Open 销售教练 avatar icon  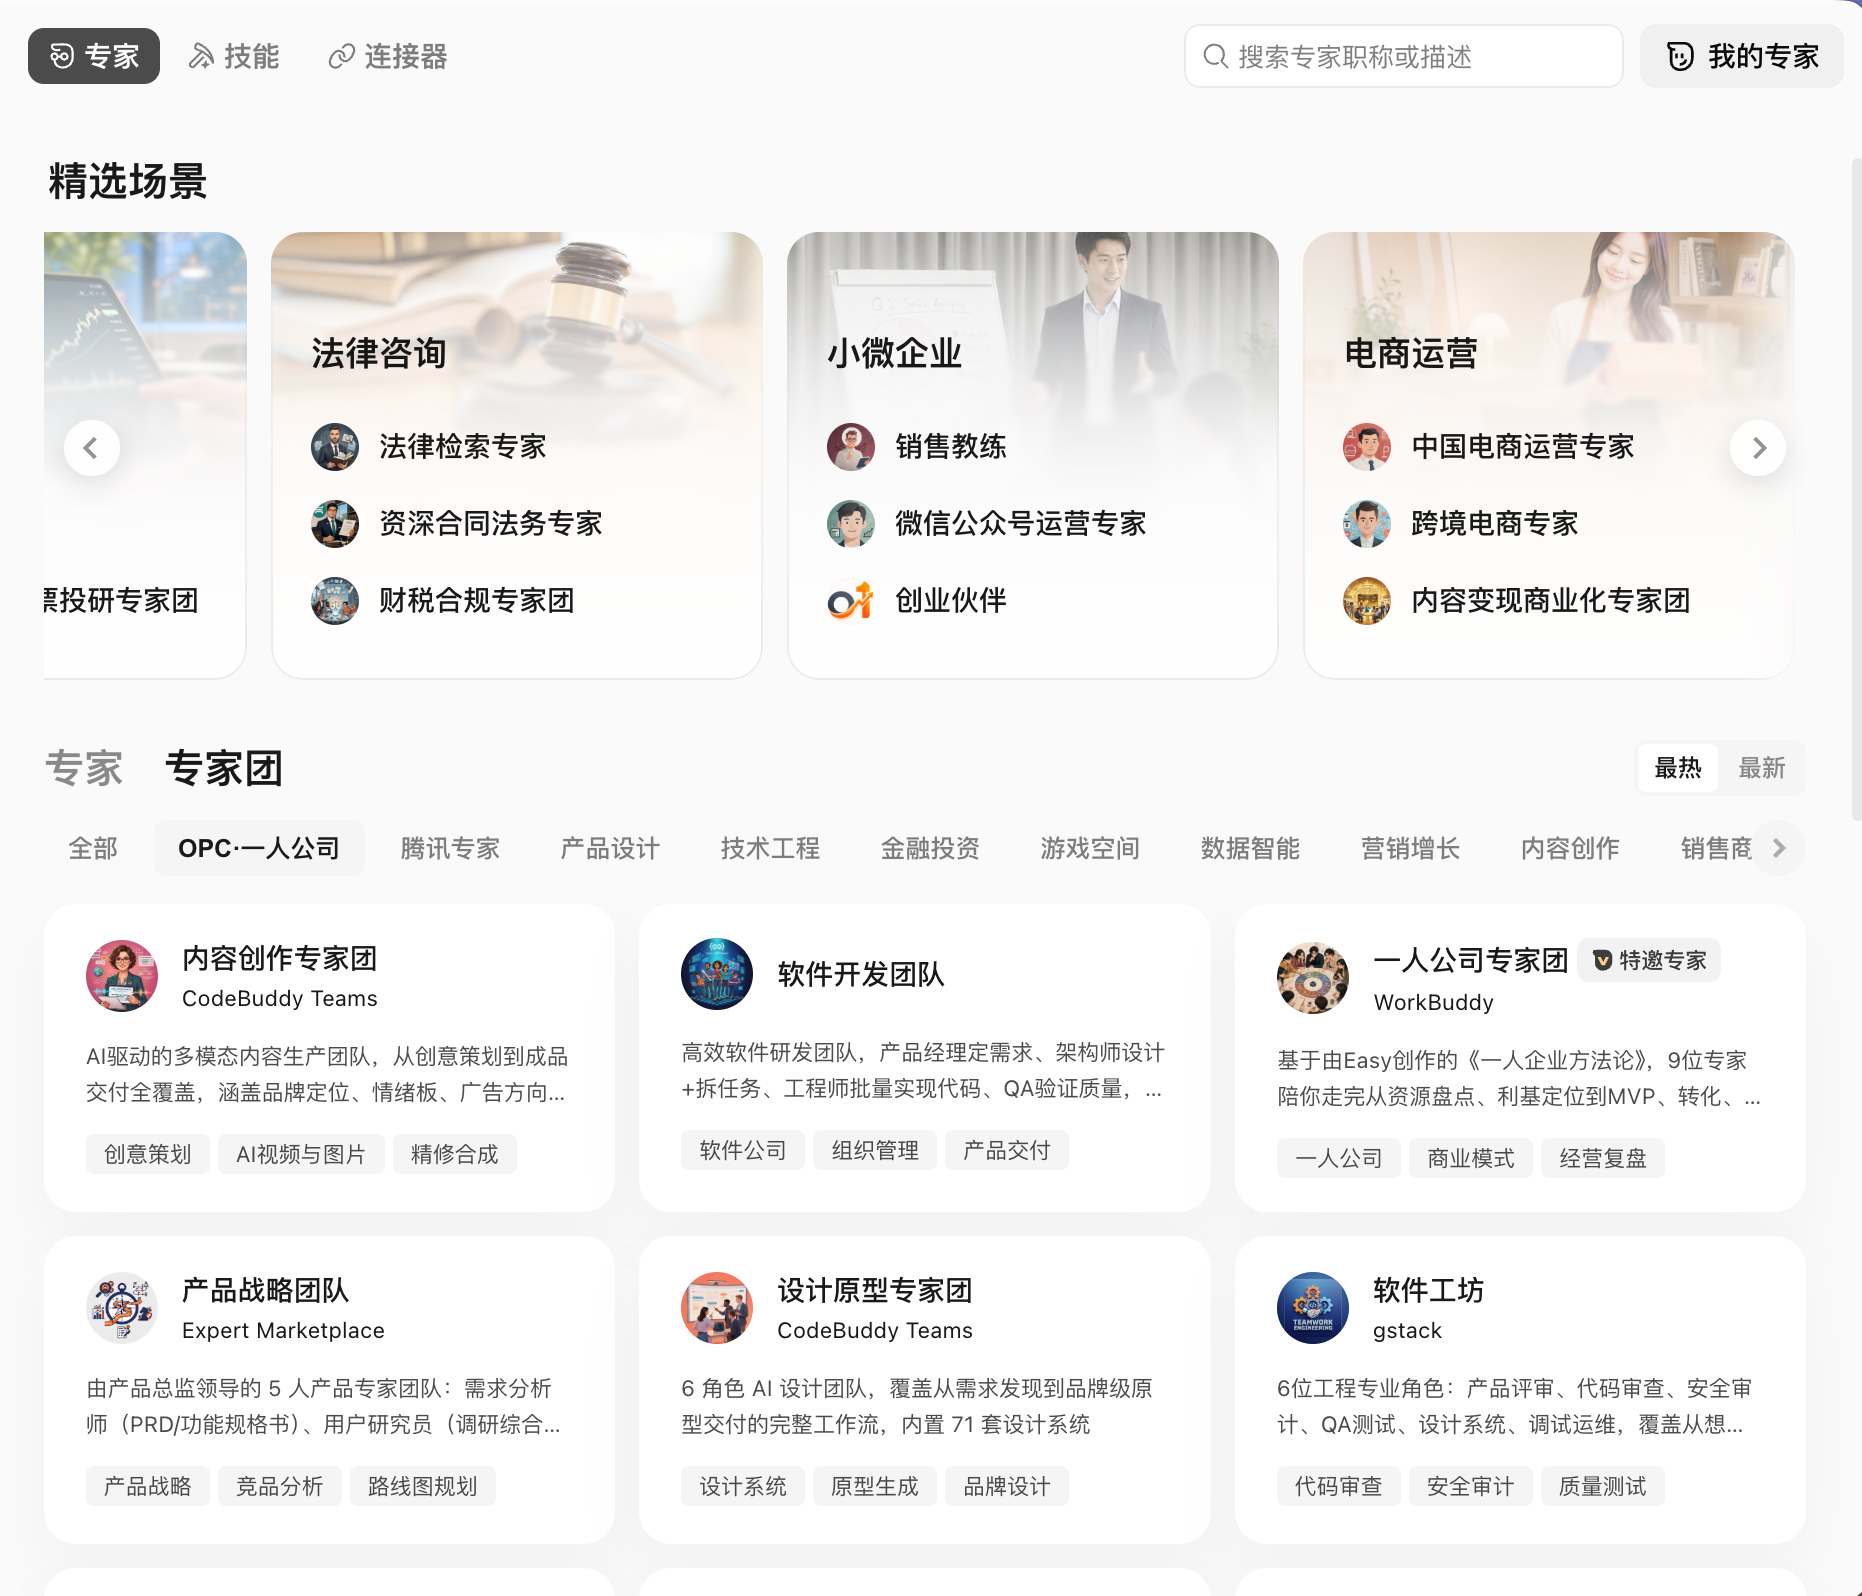click(851, 447)
